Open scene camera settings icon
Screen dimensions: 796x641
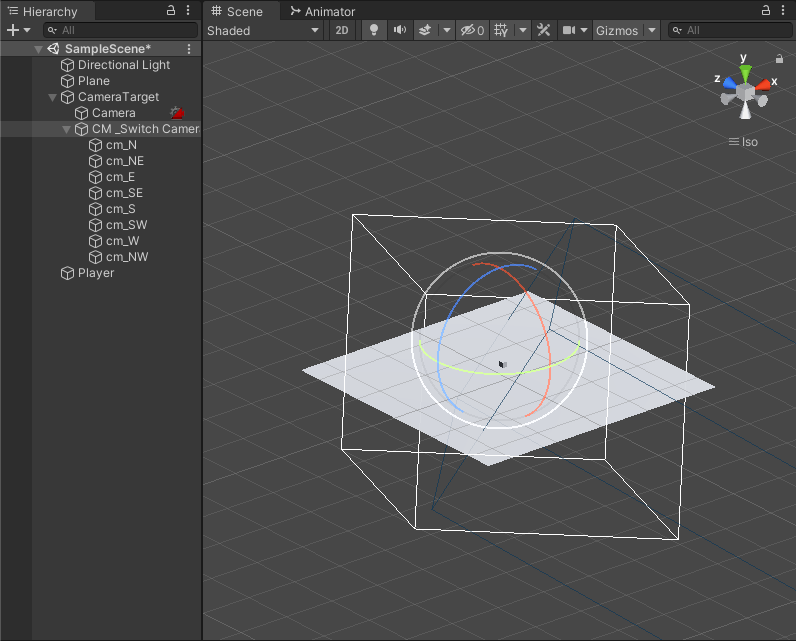(x=569, y=30)
